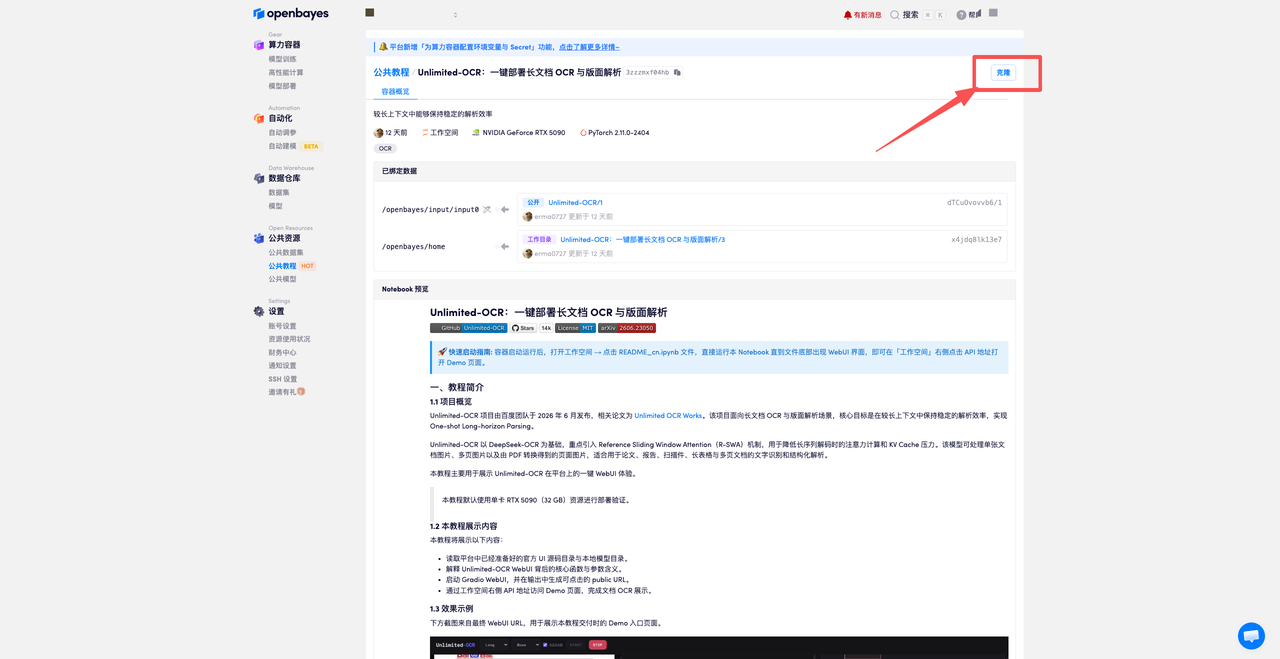Viewport: 1280px width, 659px height.
Task: Open the help question mark icon
Action: click(961, 15)
